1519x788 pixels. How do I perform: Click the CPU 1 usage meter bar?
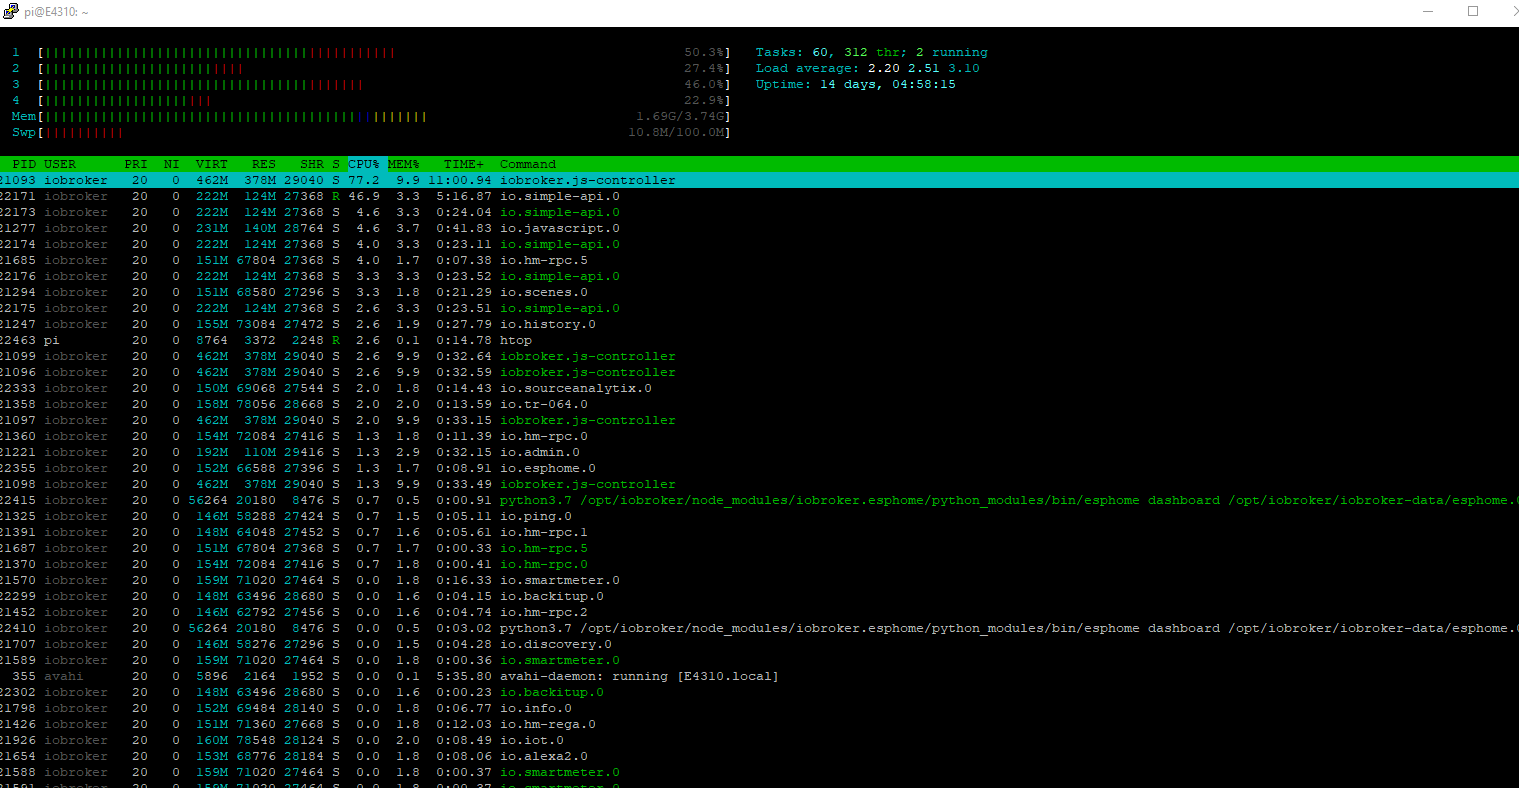click(x=384, y=52)
